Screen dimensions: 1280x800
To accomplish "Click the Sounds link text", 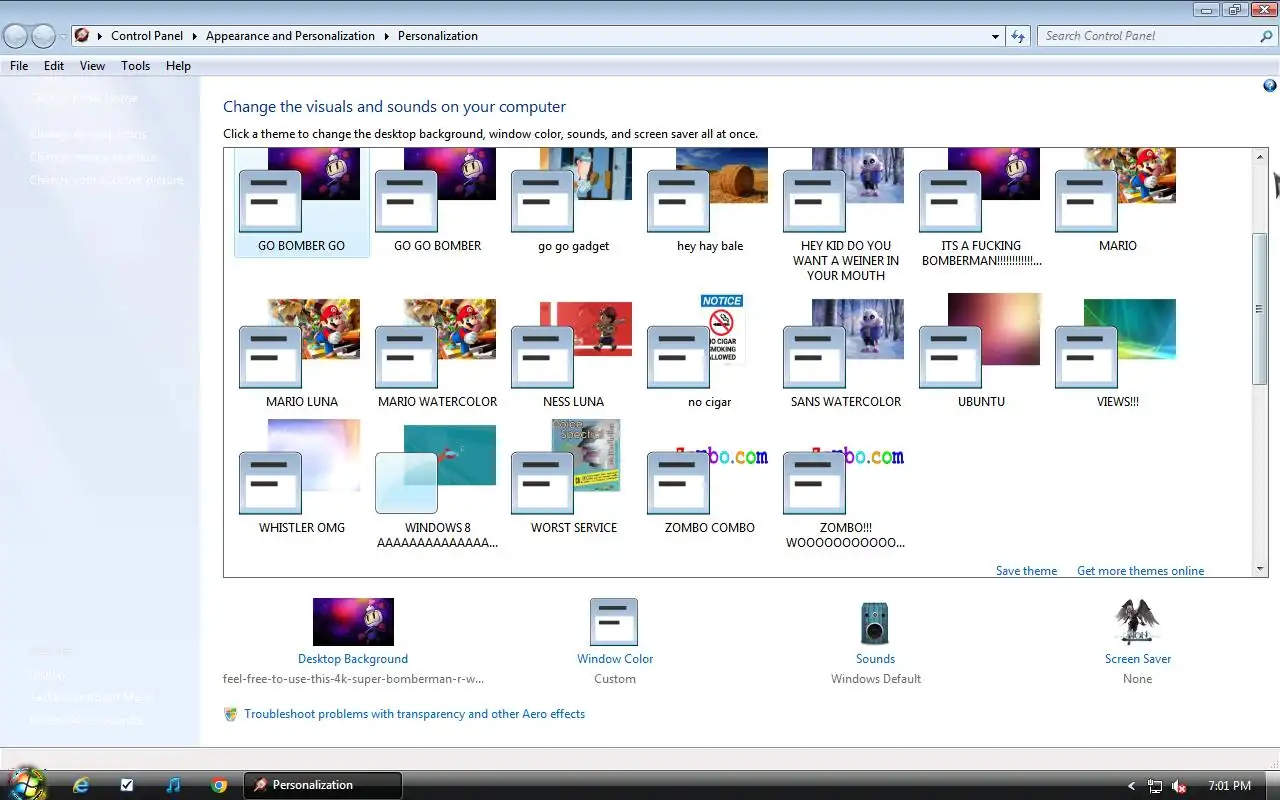I will (875, 659).
